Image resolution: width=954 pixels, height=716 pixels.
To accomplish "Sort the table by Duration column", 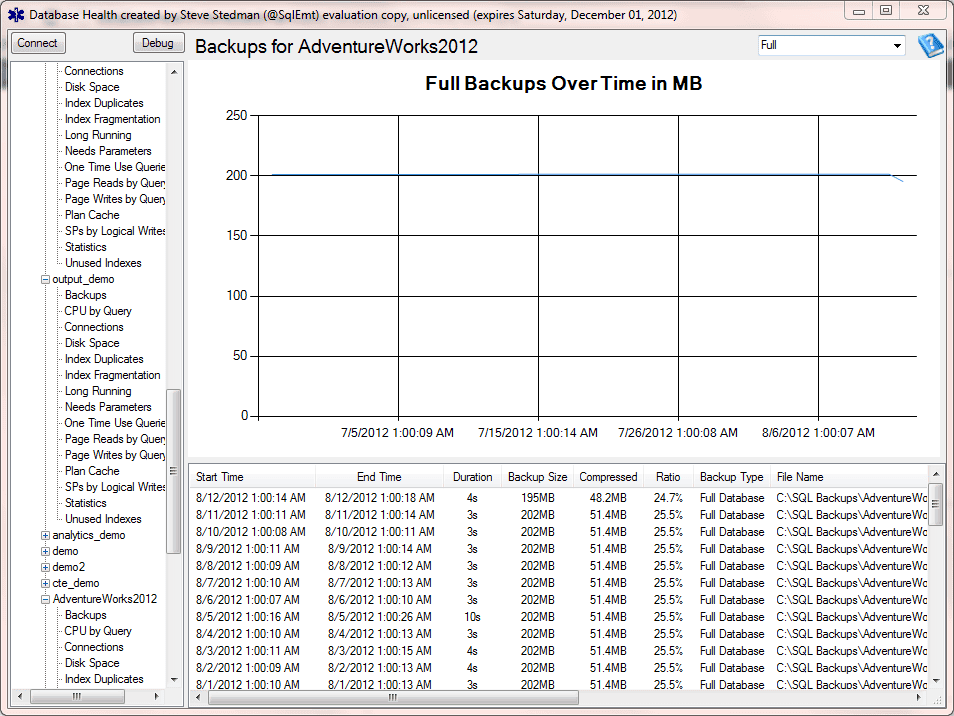I will click(472, 476).
